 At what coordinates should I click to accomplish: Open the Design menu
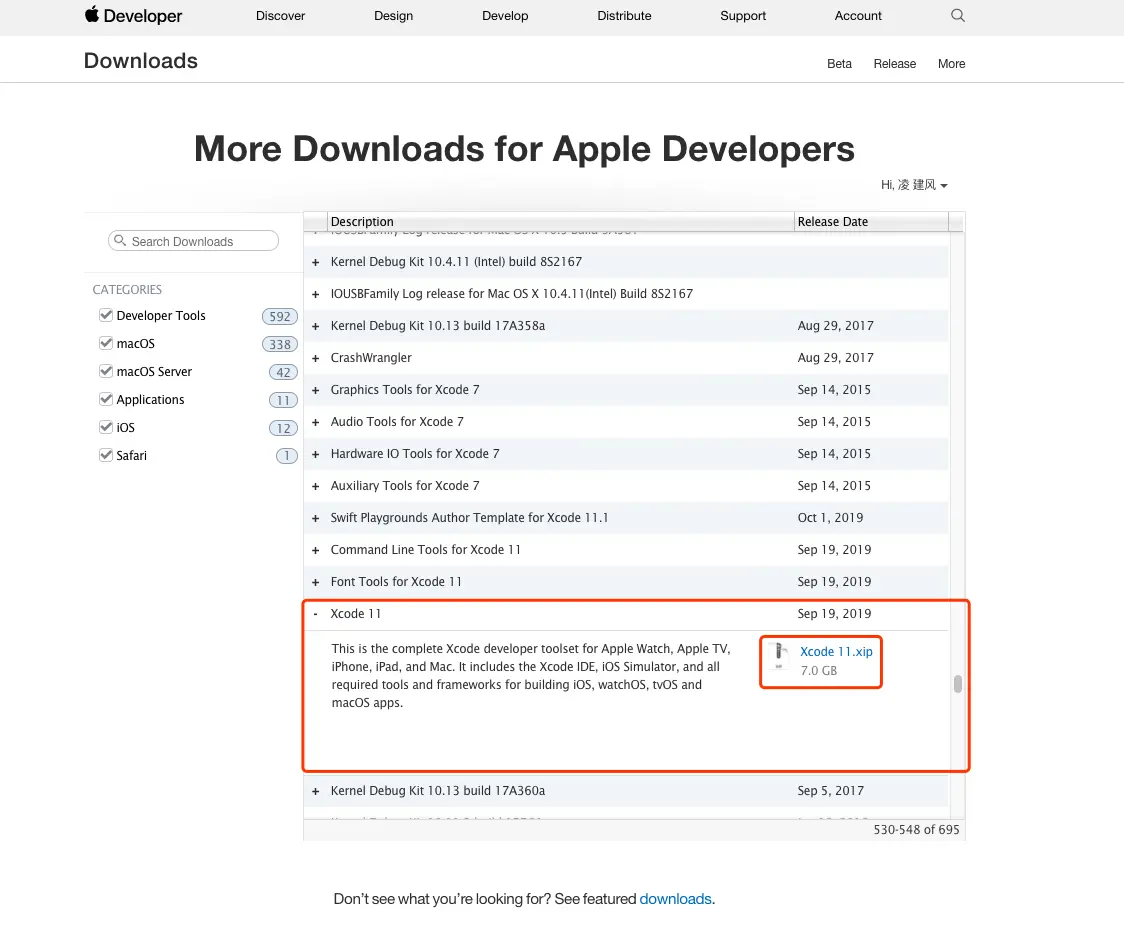point(394,16)
